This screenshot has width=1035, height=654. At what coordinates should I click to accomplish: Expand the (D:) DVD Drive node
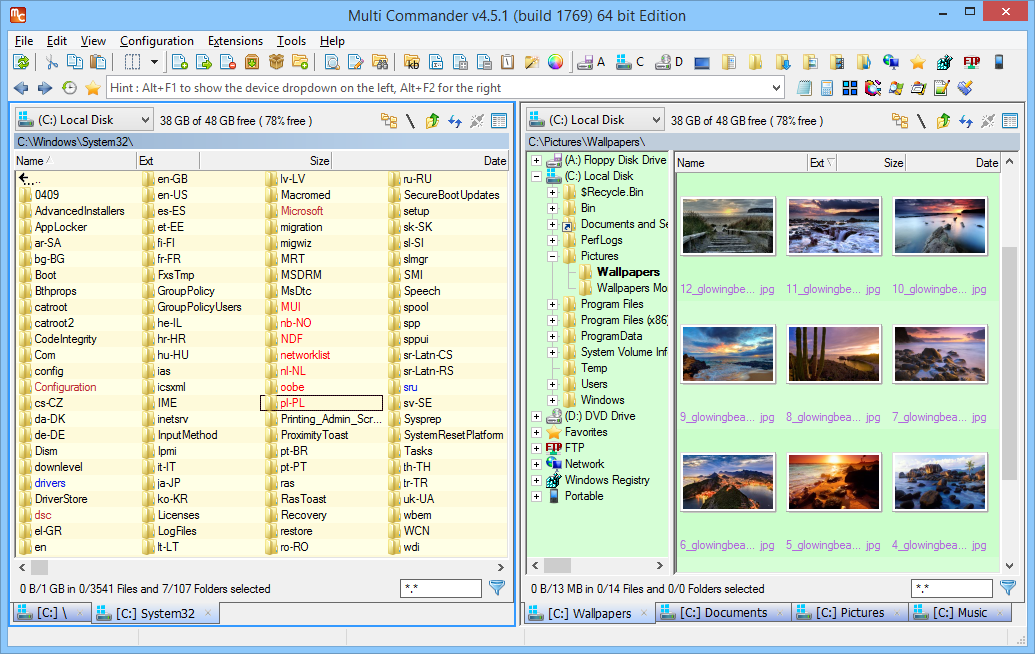(537, 416)
